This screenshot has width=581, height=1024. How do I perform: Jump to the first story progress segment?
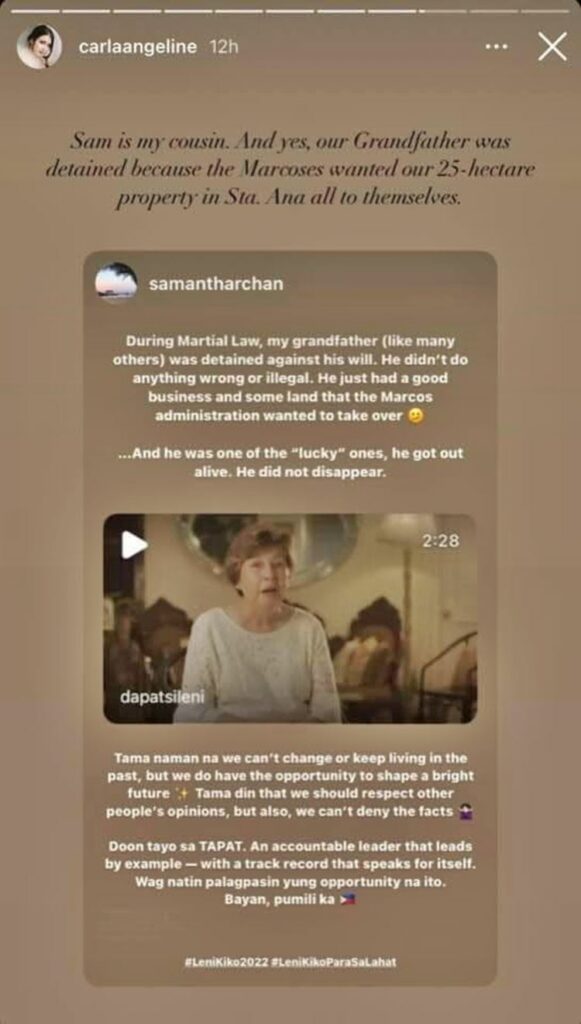(x=35, y=11)
